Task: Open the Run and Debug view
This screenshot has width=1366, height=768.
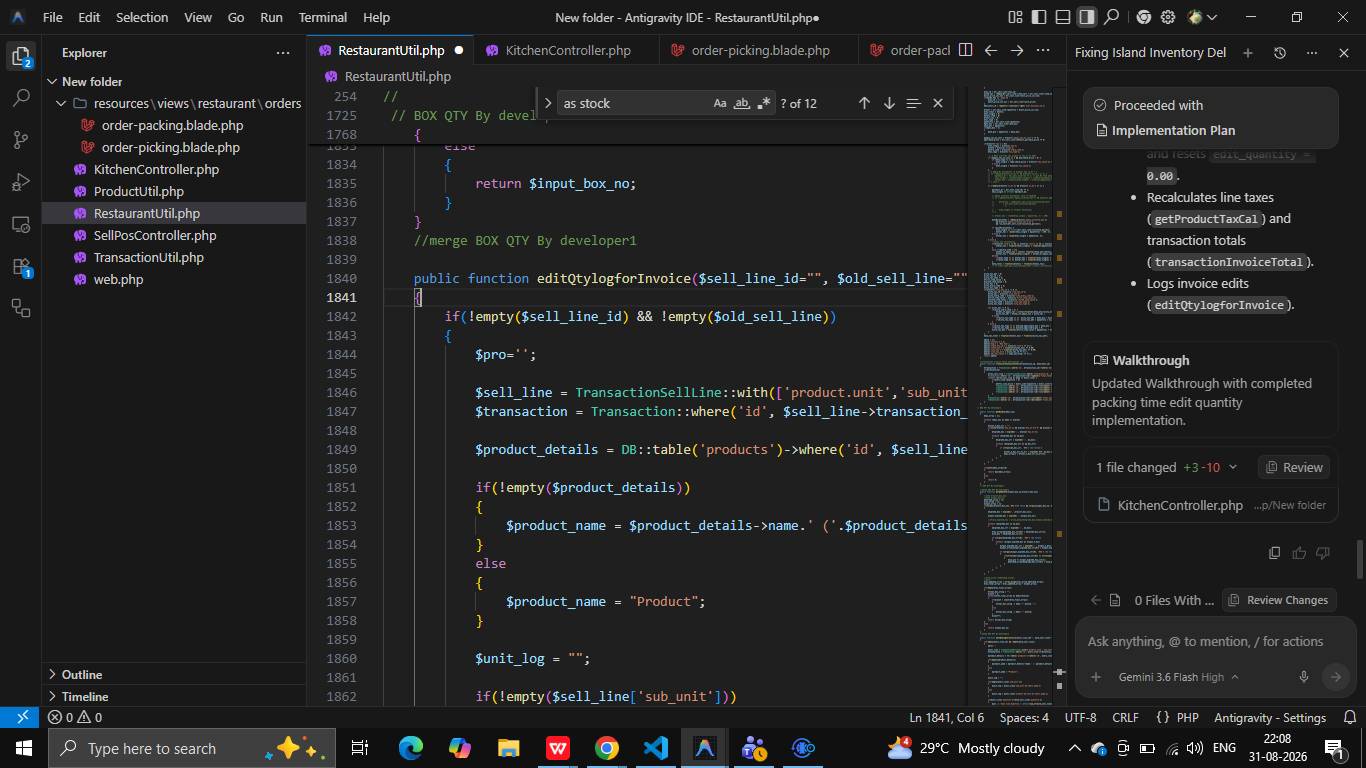Action: (21, 182)
